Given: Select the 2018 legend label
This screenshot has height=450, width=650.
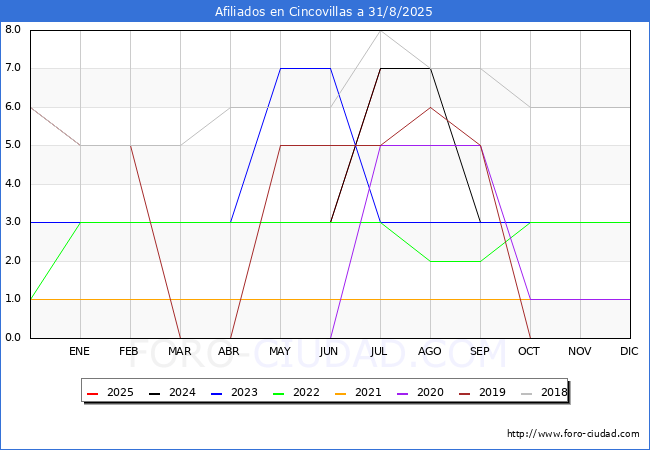Looking at the screenshot, I should pos(554,392).
